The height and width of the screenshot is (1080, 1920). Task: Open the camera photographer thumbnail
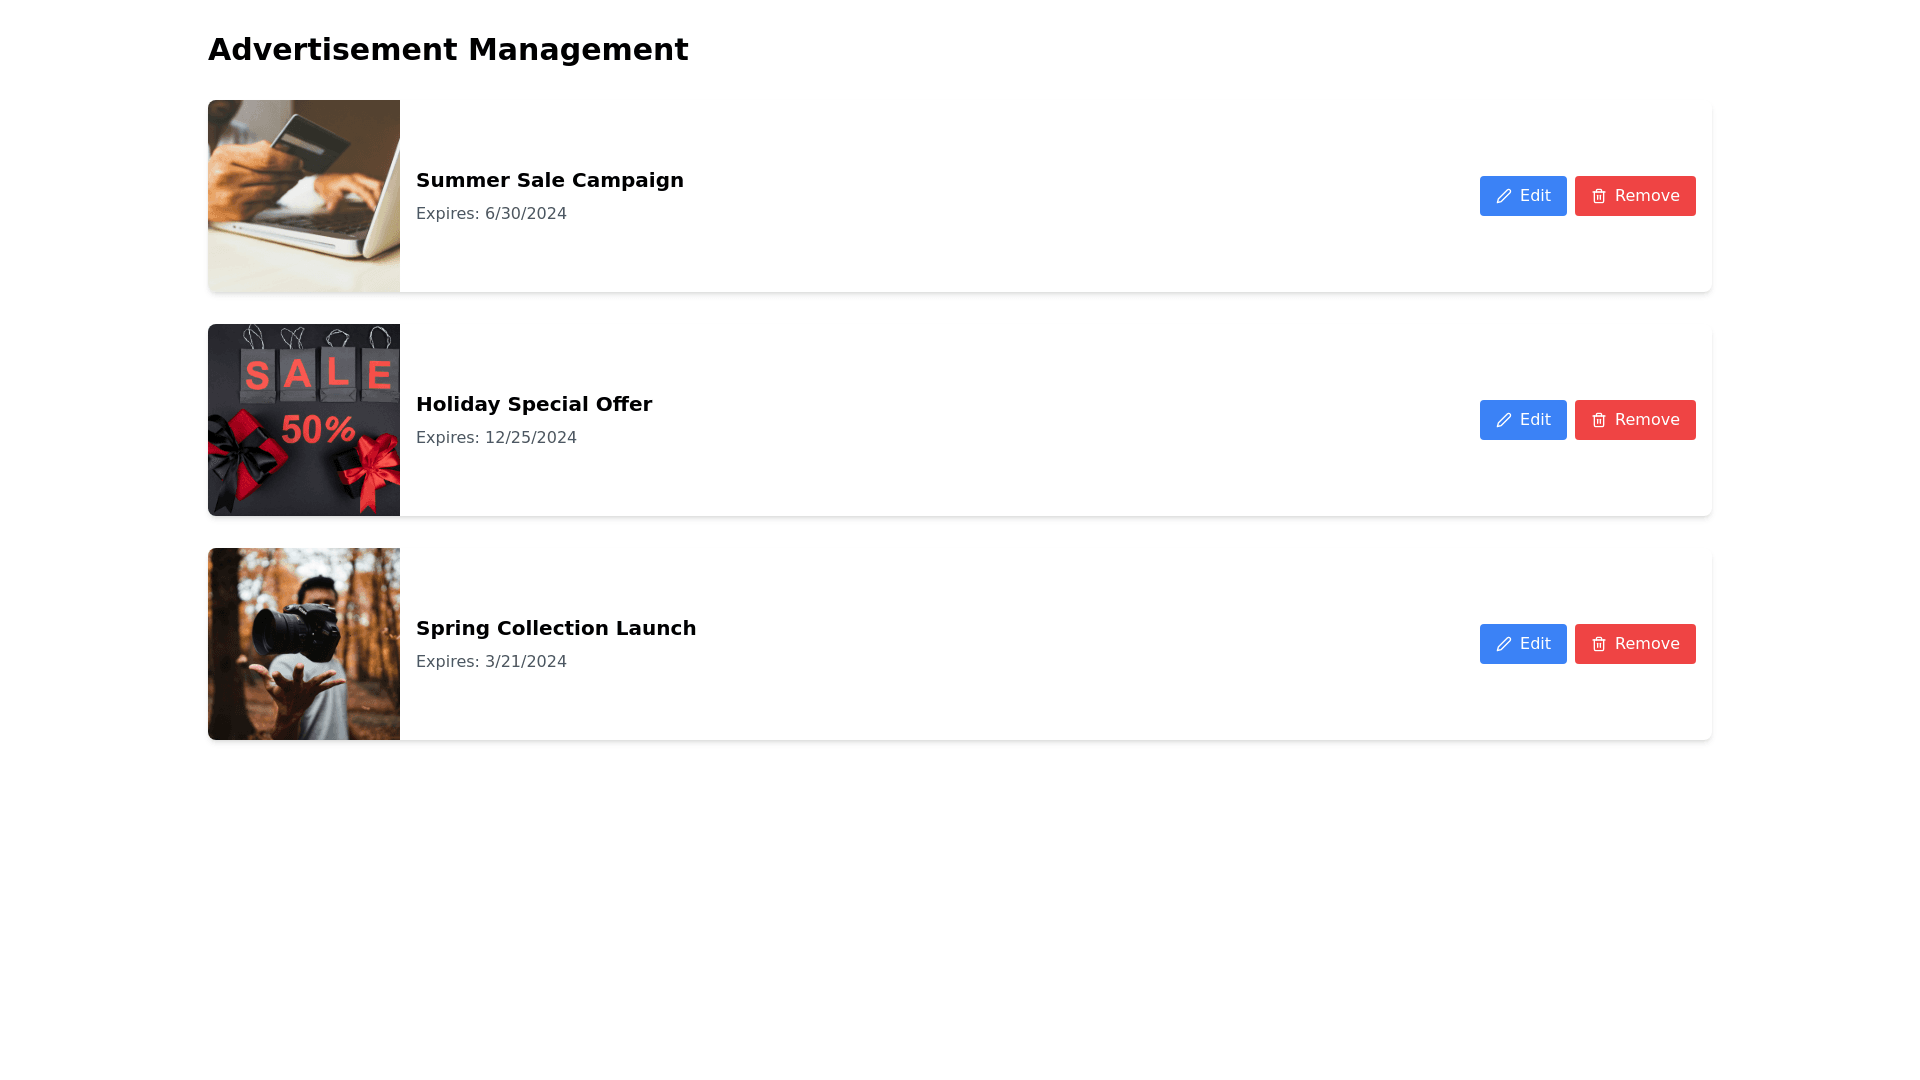[x=304, y=644]
